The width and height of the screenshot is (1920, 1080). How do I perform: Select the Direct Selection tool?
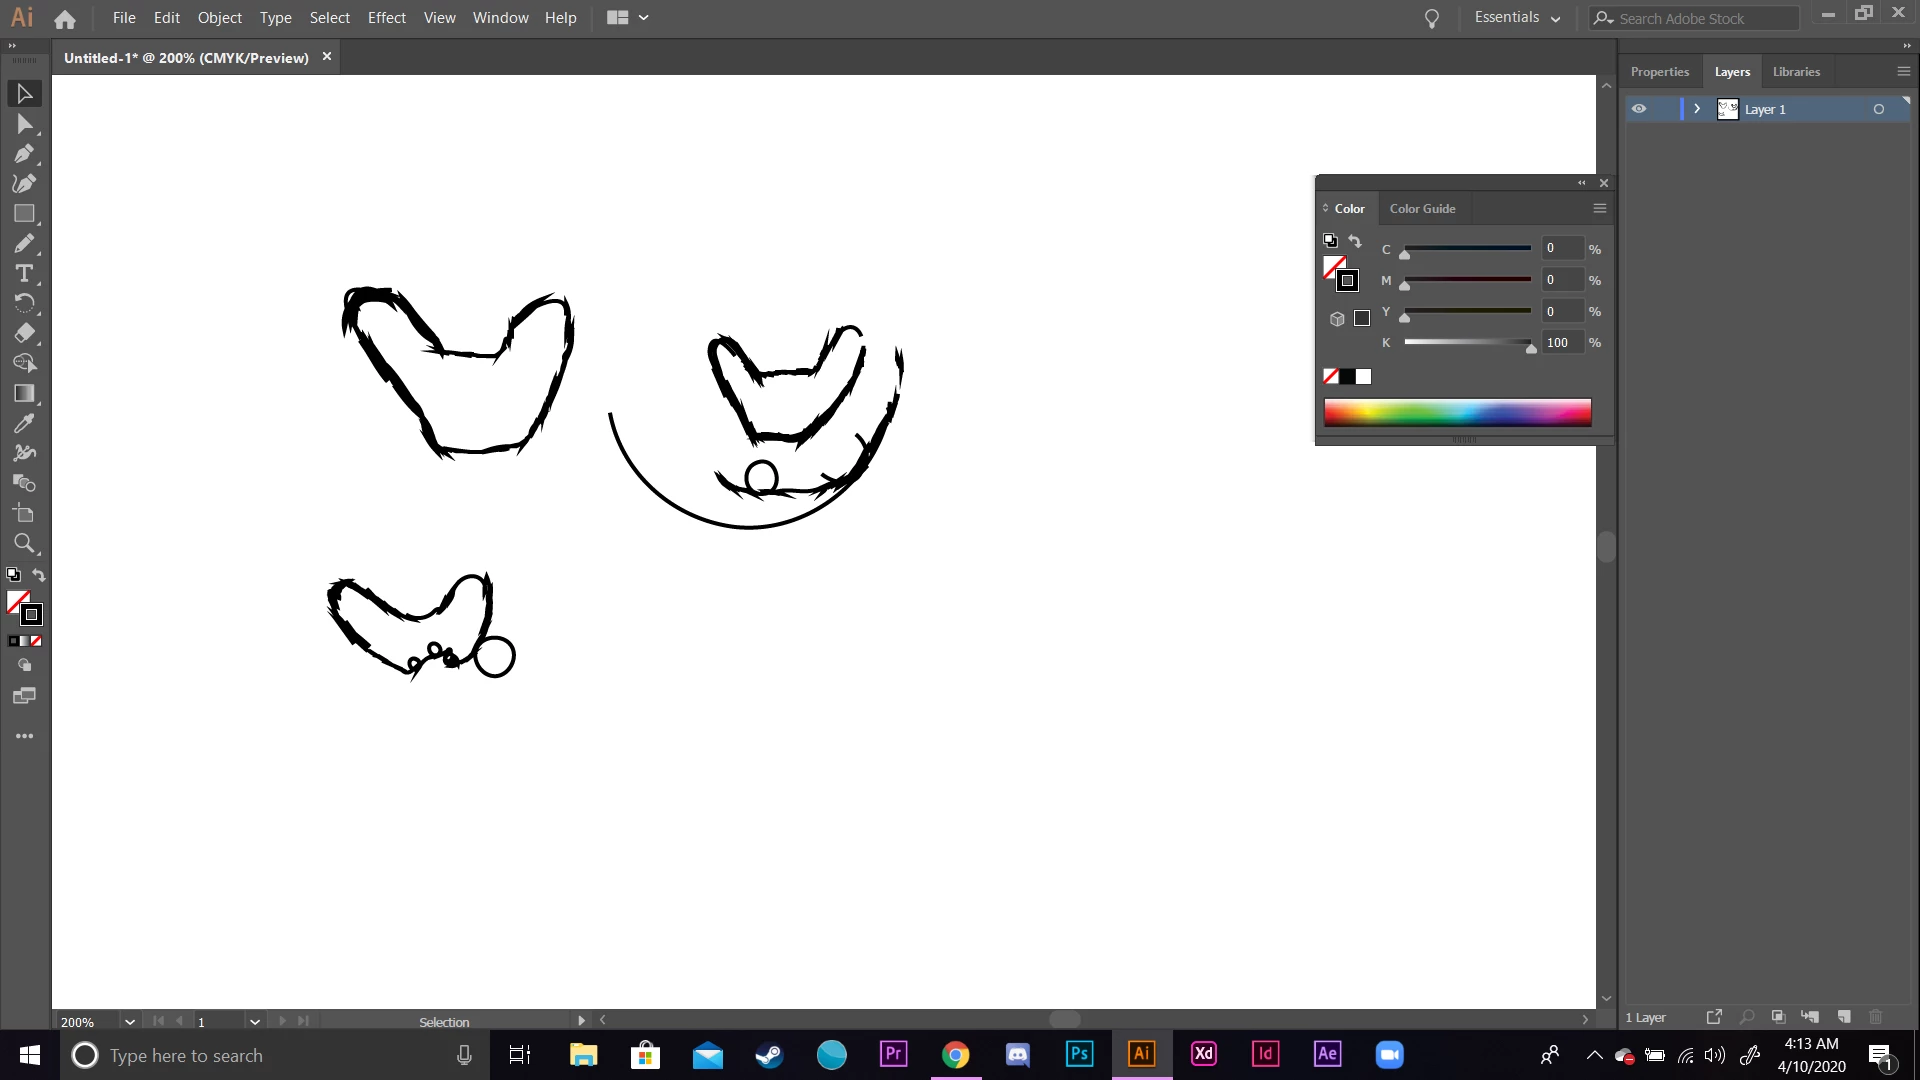click(x=24, y=124)
